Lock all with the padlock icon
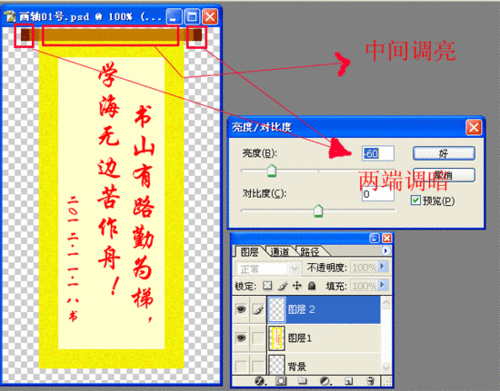 tap(312, 286)
